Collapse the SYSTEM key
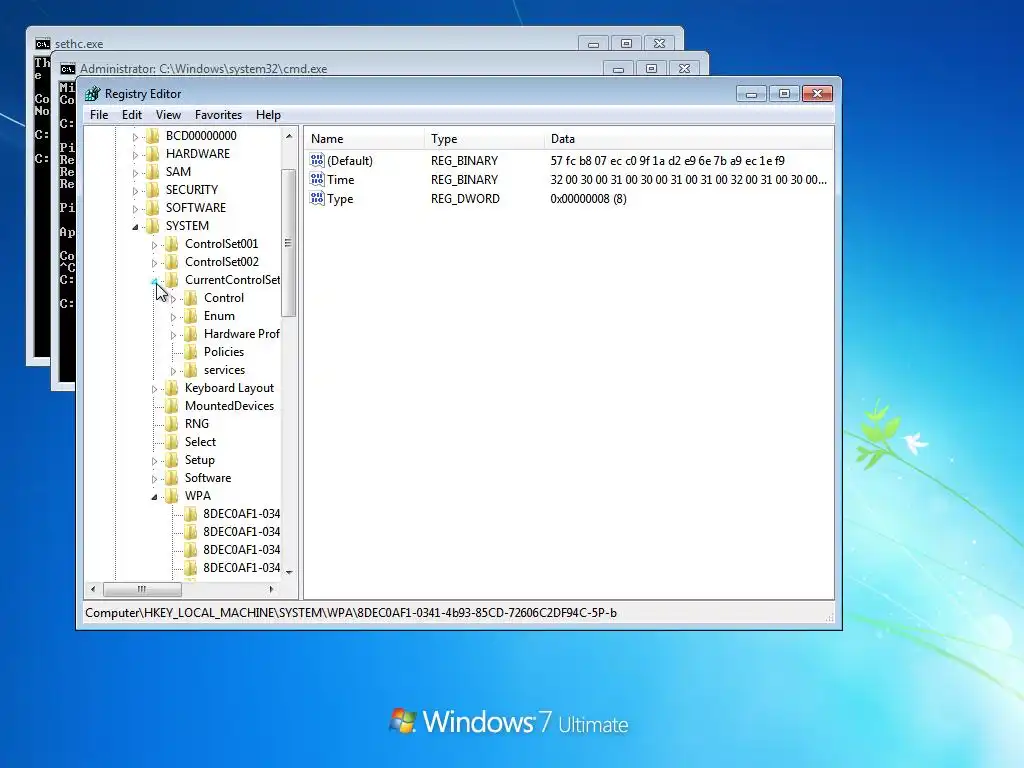This screenshot has width=1024, height=768. tap(135, 227)
